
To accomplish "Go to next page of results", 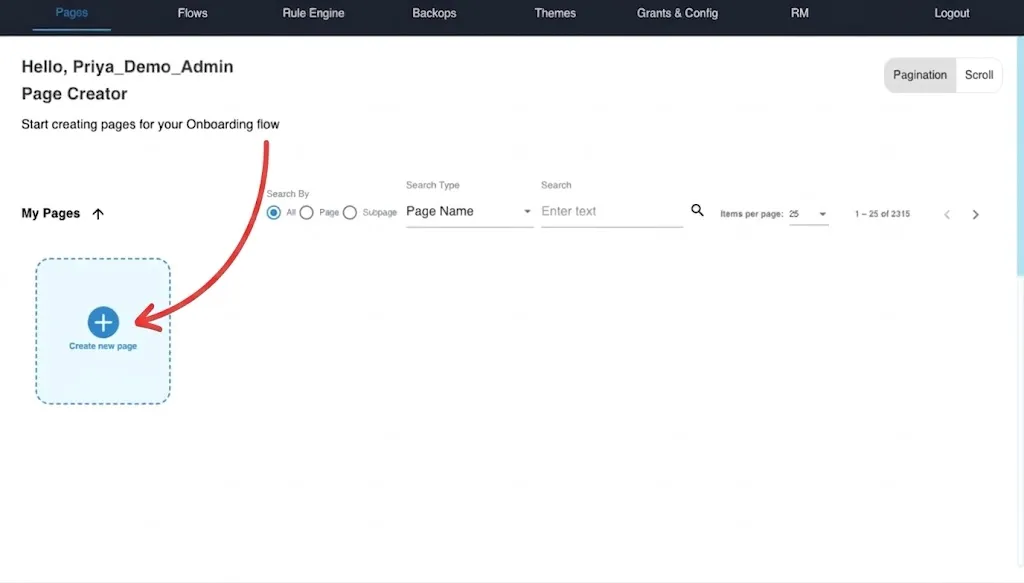I will (976, 214).
